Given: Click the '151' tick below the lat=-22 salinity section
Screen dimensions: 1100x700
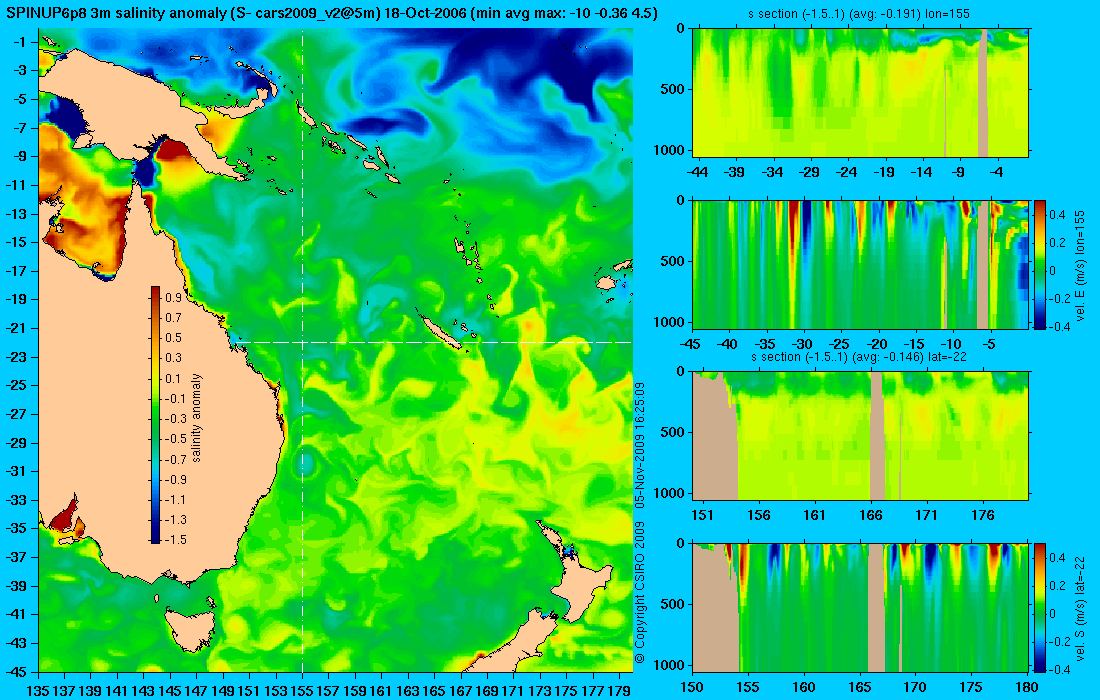Looking at the screenshot, I should pyautogui.click(x=703, y=515).
